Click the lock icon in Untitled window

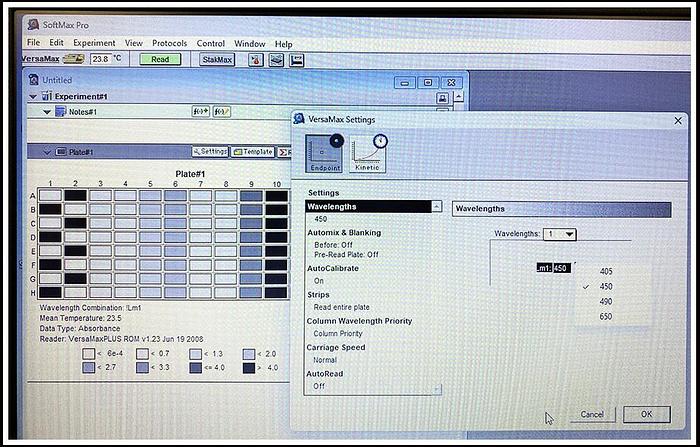point(442,98)
